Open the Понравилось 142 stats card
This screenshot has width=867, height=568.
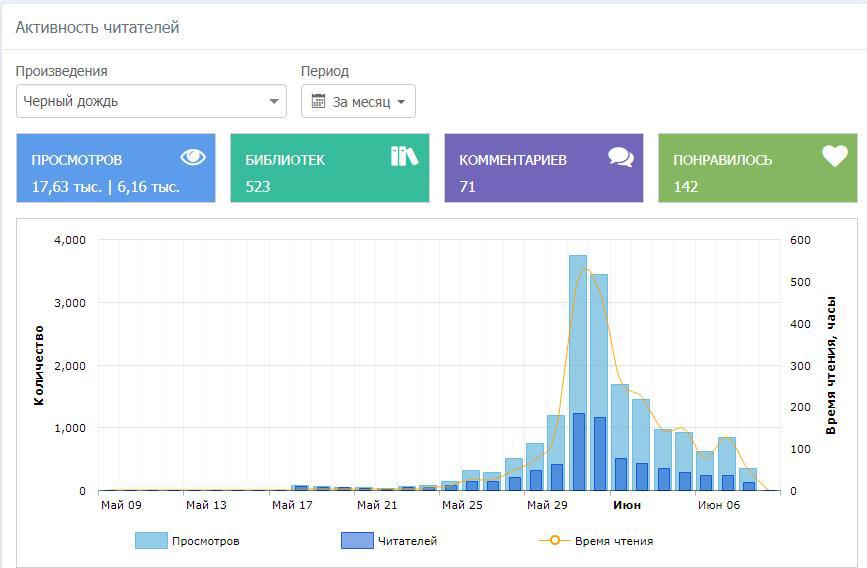pos(757,169)
